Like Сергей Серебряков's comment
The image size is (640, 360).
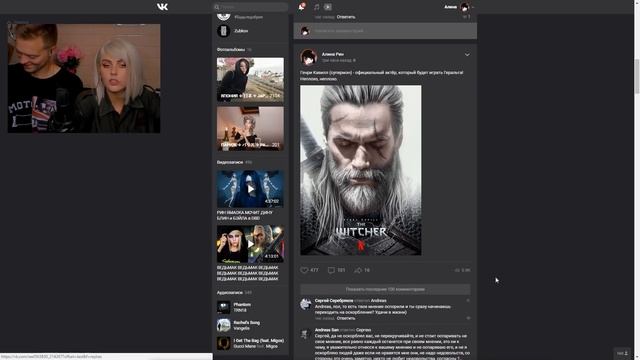click(468, 318)
